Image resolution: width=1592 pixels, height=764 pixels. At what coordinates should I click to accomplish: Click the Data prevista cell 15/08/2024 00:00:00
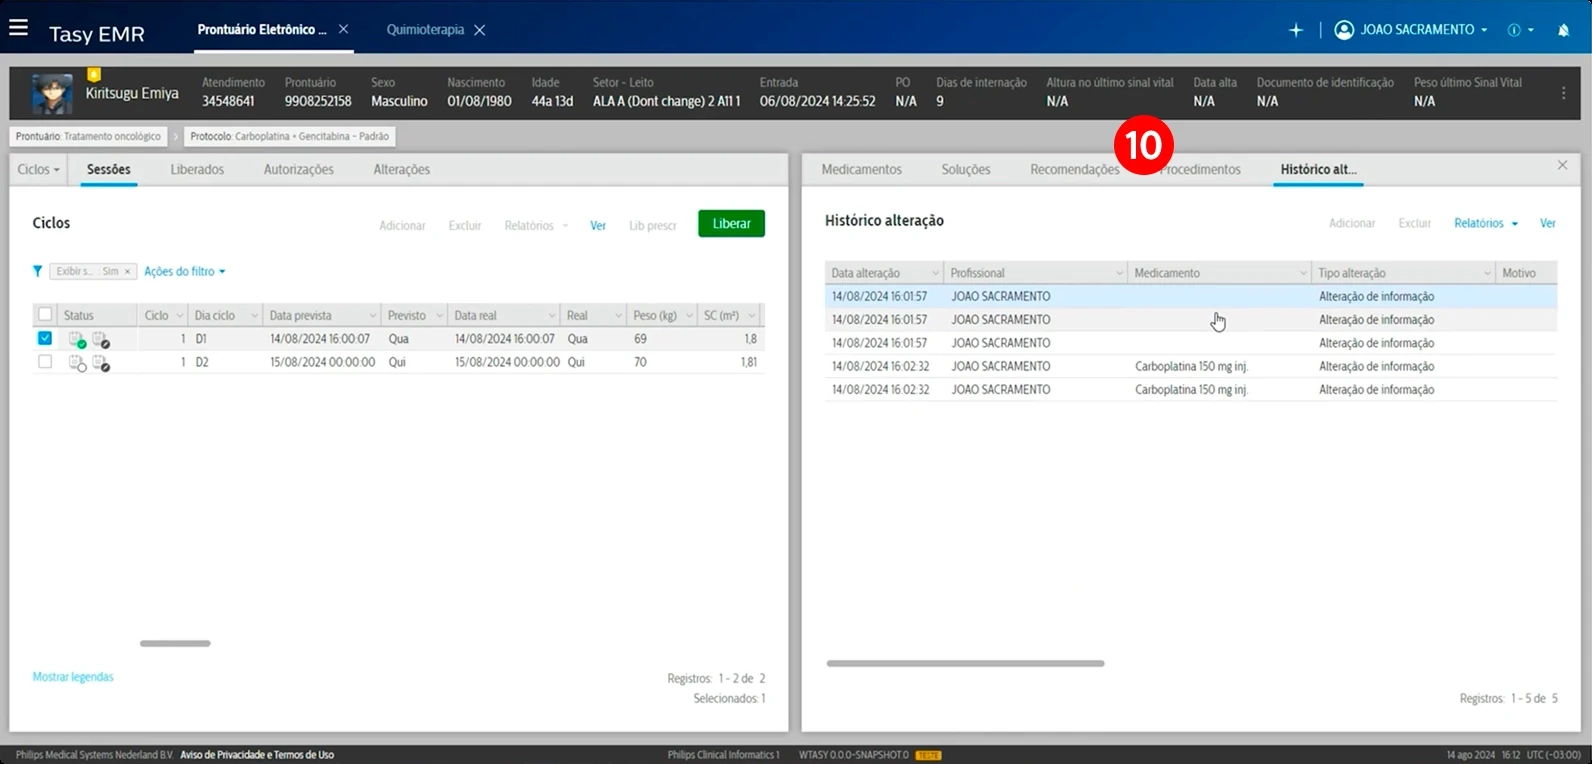point(323,362)
